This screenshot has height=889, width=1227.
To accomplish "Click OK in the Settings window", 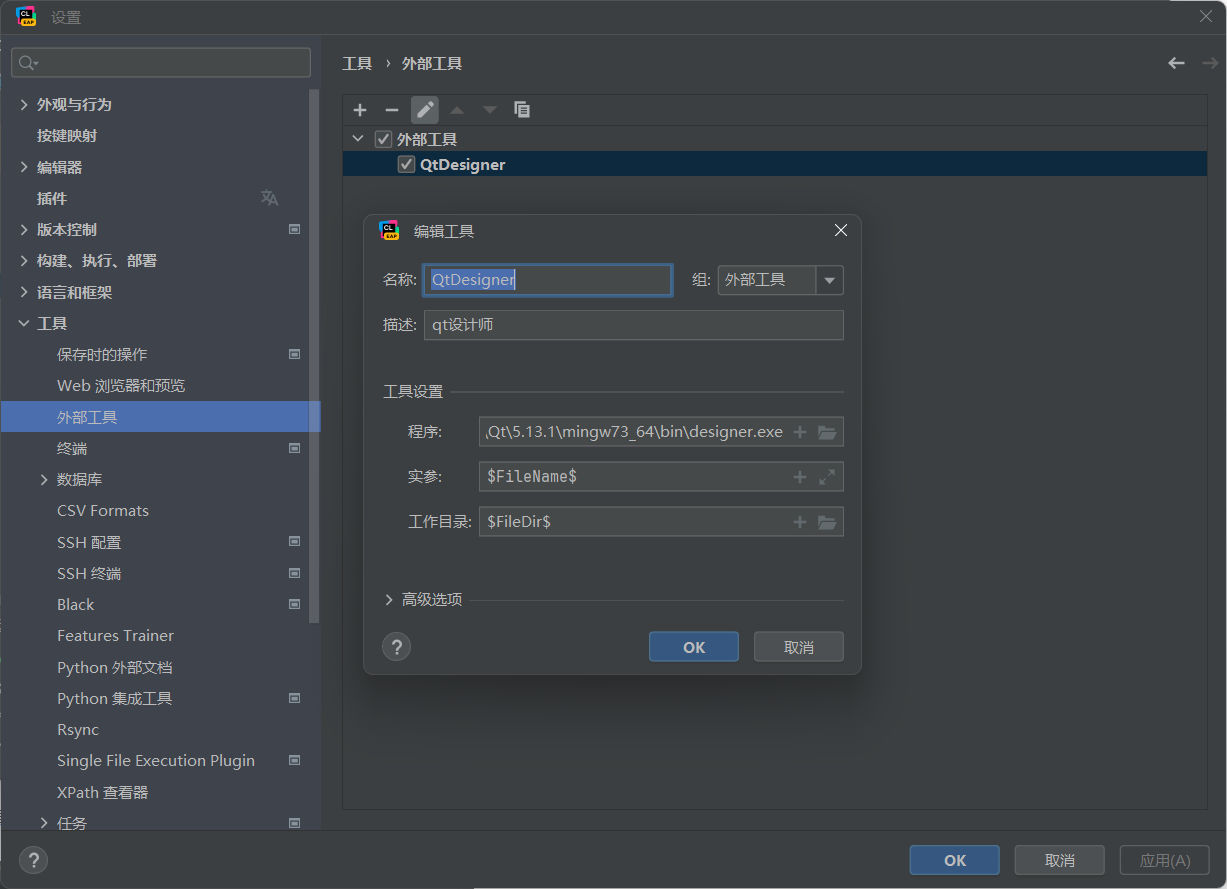I will 955,860.
